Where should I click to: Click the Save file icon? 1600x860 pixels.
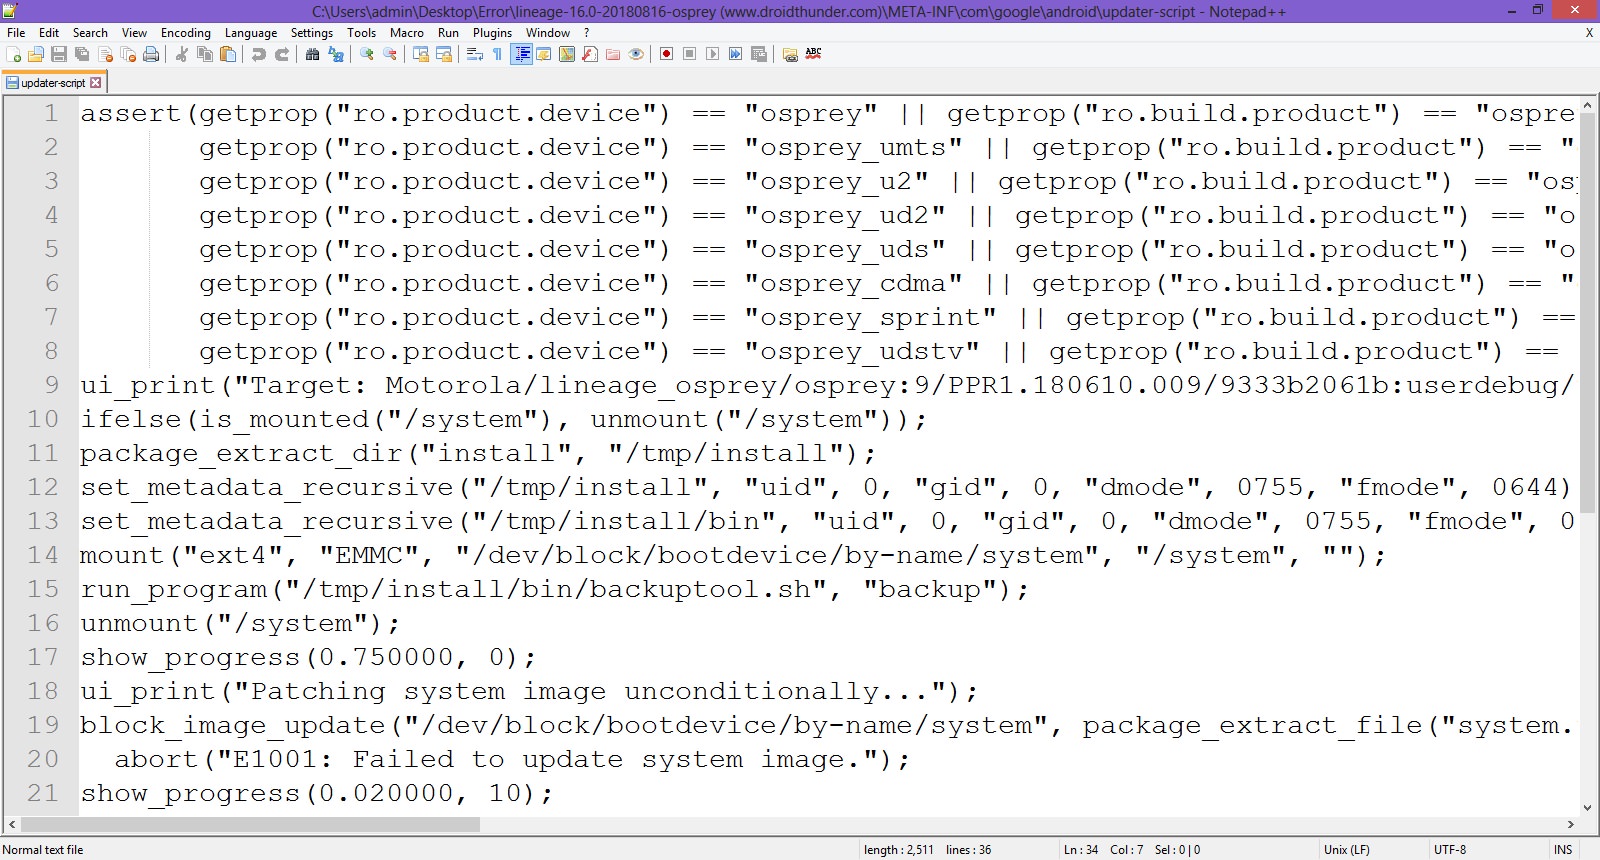59,54
